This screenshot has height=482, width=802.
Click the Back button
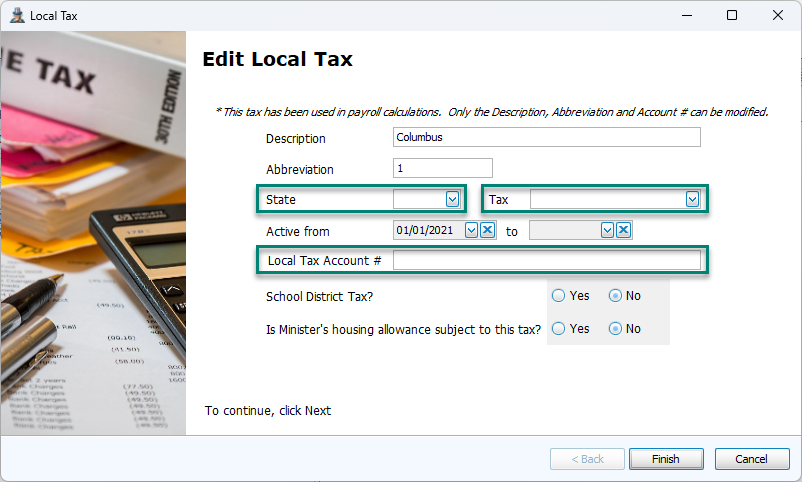pos(587,459)
